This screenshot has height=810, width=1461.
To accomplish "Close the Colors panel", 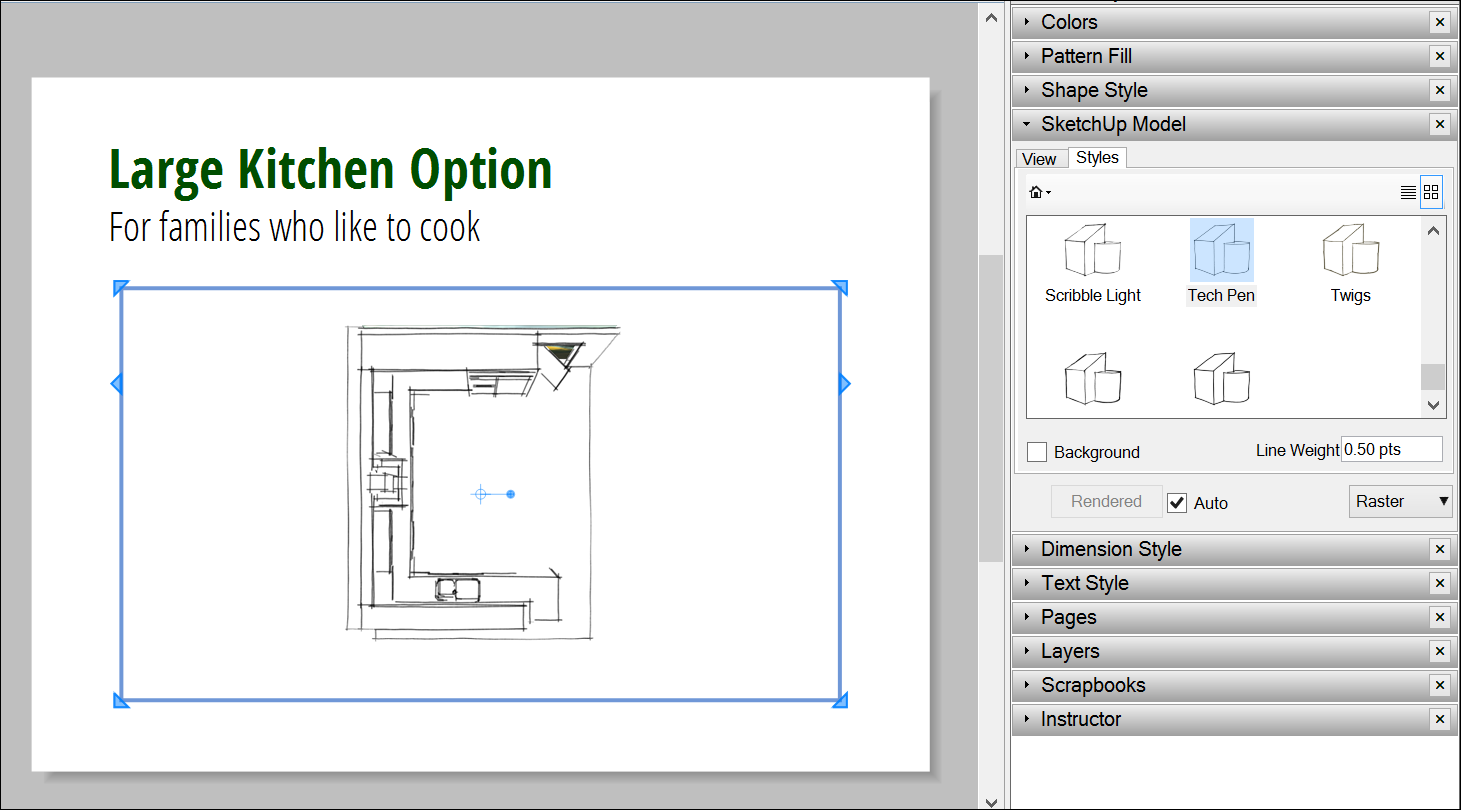I will [1439, 22].
